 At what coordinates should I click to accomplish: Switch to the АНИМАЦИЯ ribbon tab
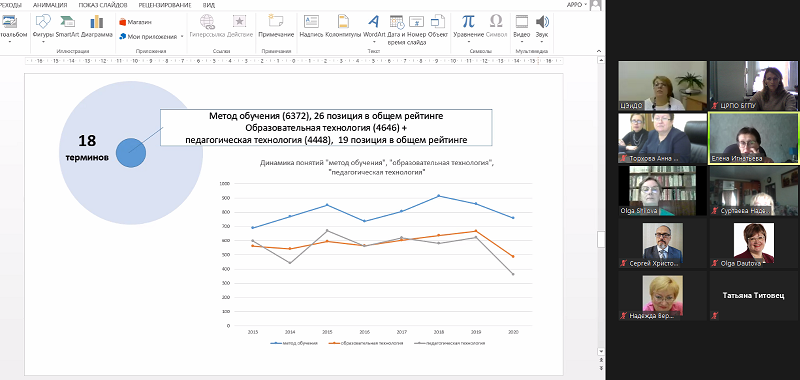click(x=50, y=5)
